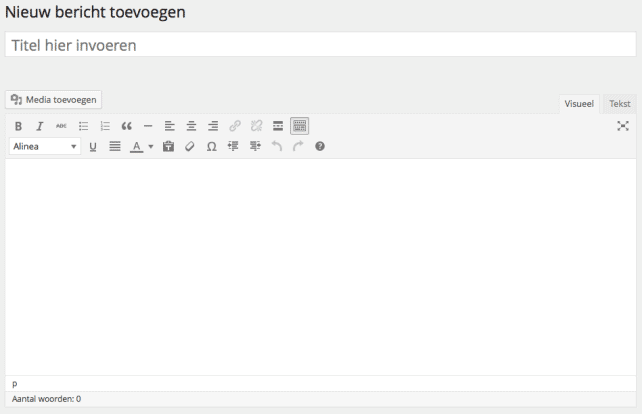Switch to the Tekst editor tab

click(x=620, y=103)
